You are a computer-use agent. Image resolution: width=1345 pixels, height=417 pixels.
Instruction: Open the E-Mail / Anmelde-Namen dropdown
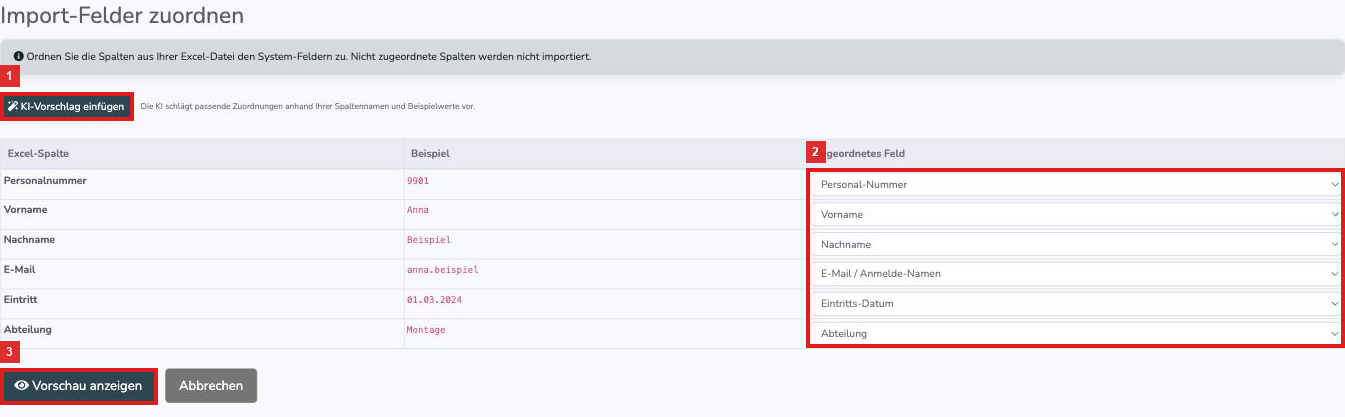(x=1076, y=274)
